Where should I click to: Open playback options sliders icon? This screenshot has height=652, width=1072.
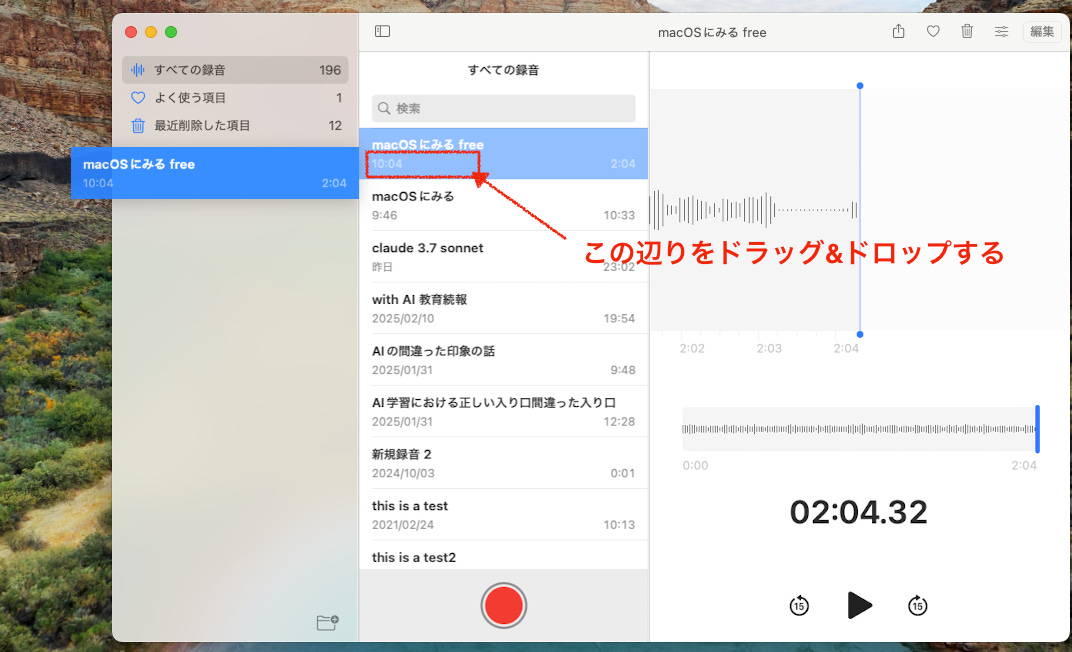pyautogui.click(x=1001, y=31)
